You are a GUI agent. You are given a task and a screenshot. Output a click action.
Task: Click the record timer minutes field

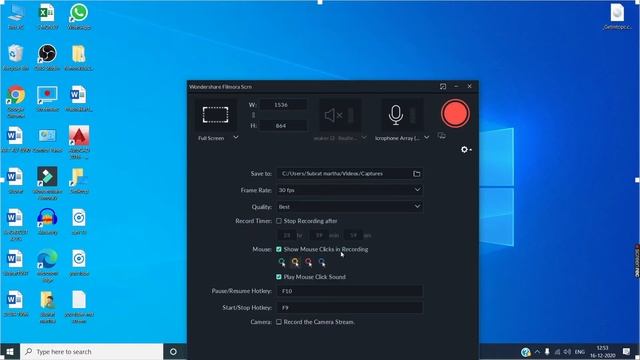pyautogui.click(x=319, y=235)
